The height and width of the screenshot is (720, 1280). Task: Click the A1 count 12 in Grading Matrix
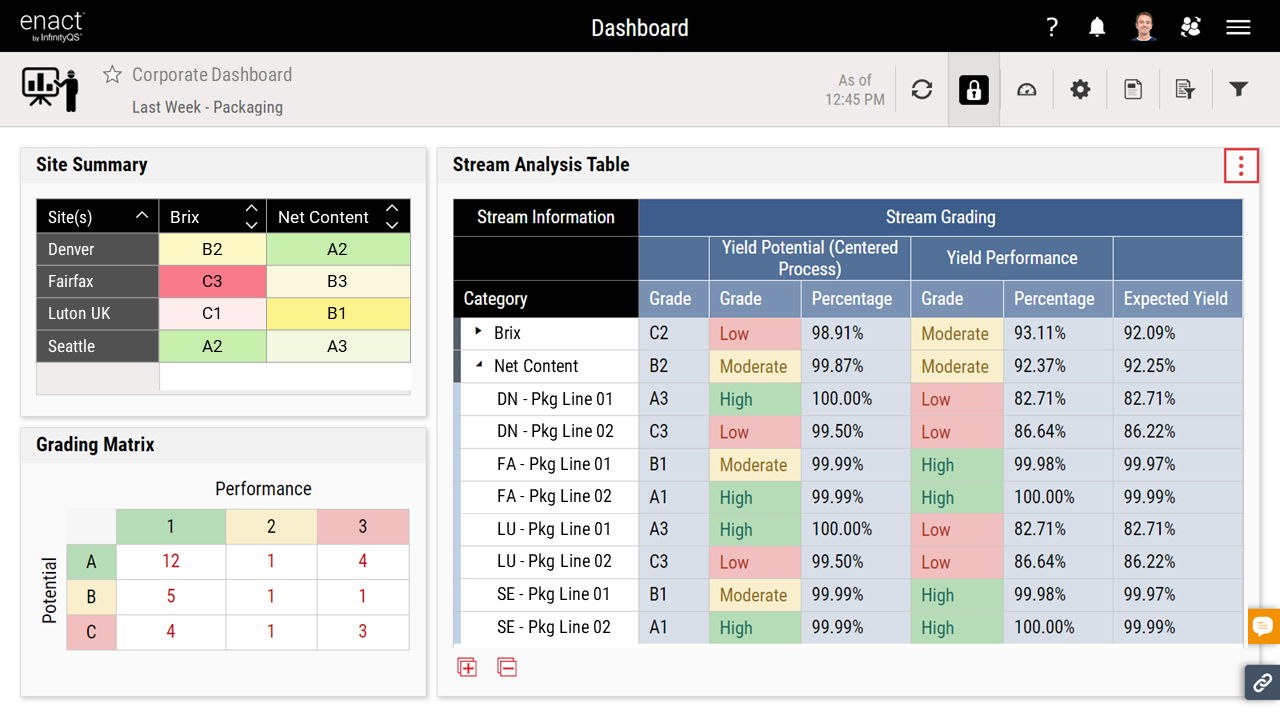(171, 562)
